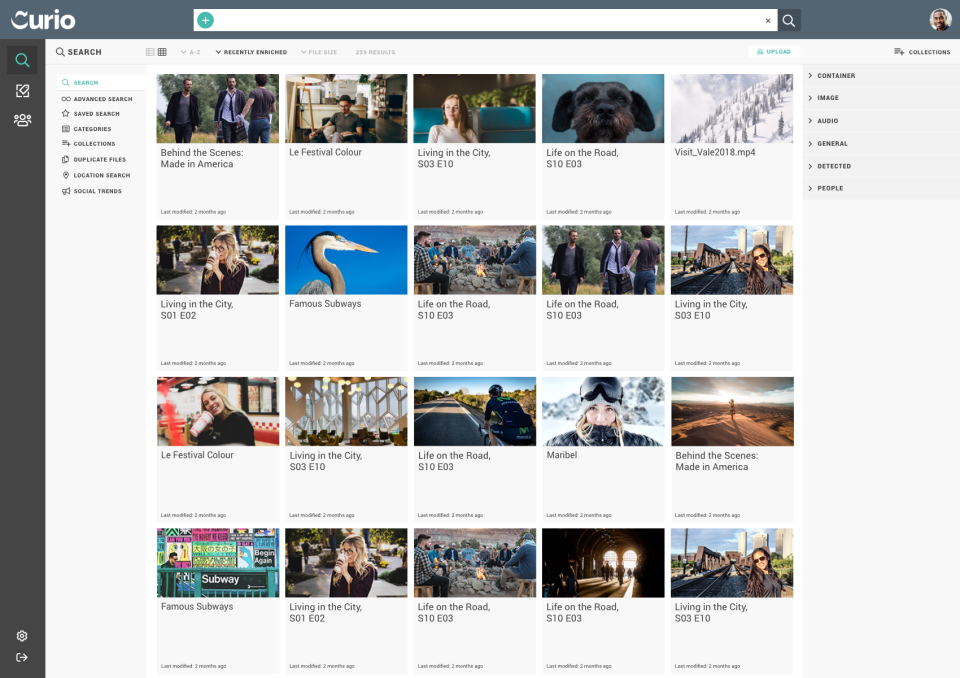Screen dimensions: 960x678
Task: Expand the Detected filter section
Action: [x=833, y=166]
